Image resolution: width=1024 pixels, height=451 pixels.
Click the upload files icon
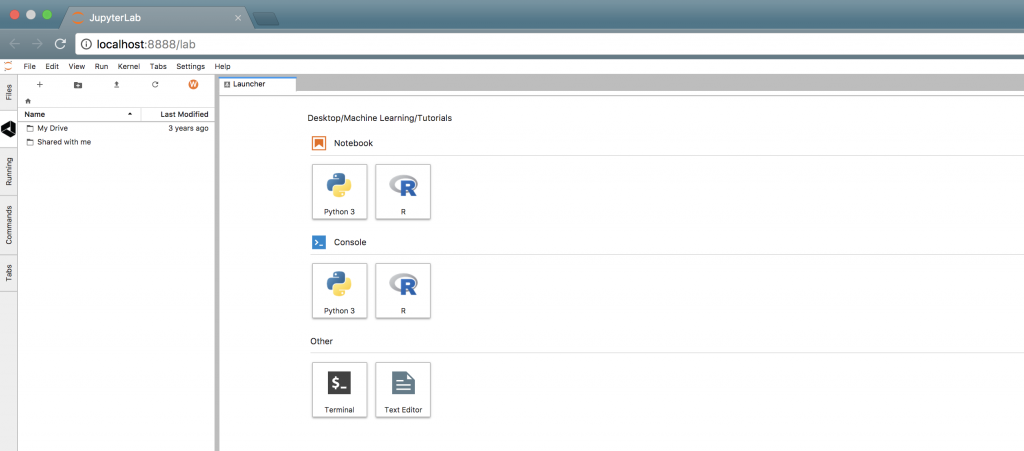(116, 85)
